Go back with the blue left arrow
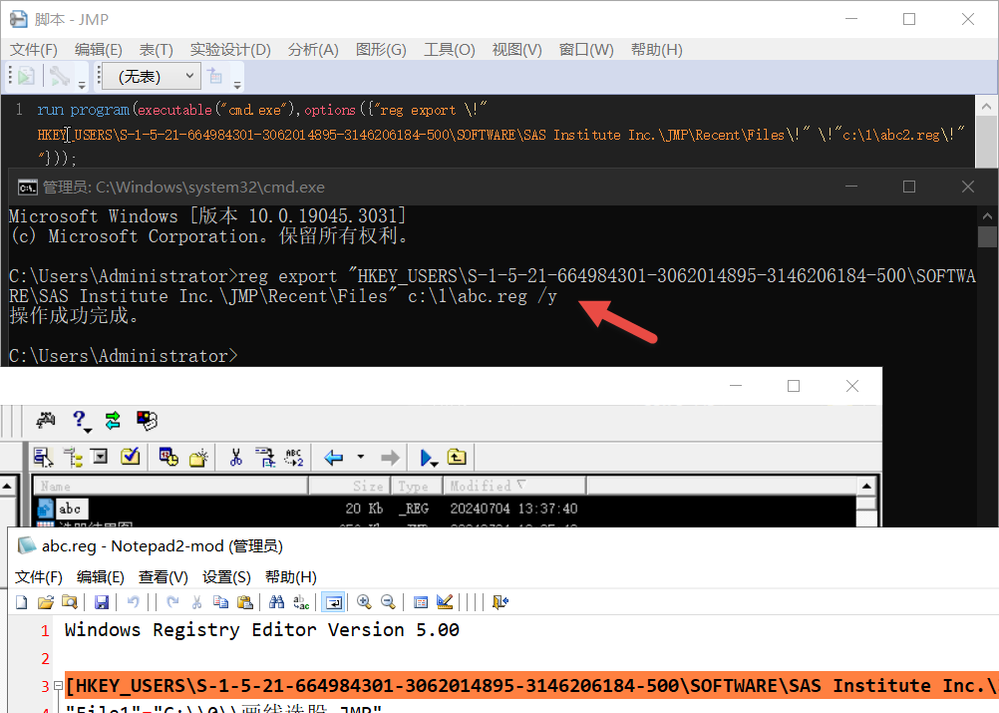 334,457
